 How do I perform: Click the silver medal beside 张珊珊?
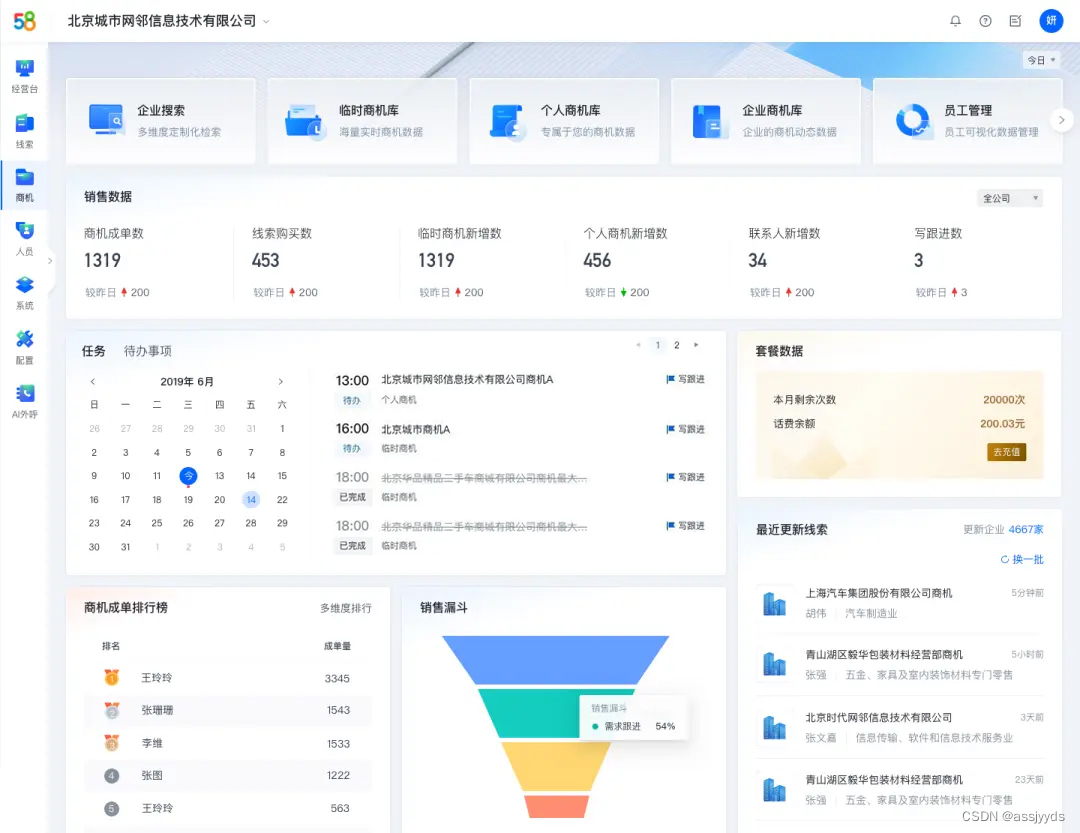pyautogui.click(x=112, y=710)
